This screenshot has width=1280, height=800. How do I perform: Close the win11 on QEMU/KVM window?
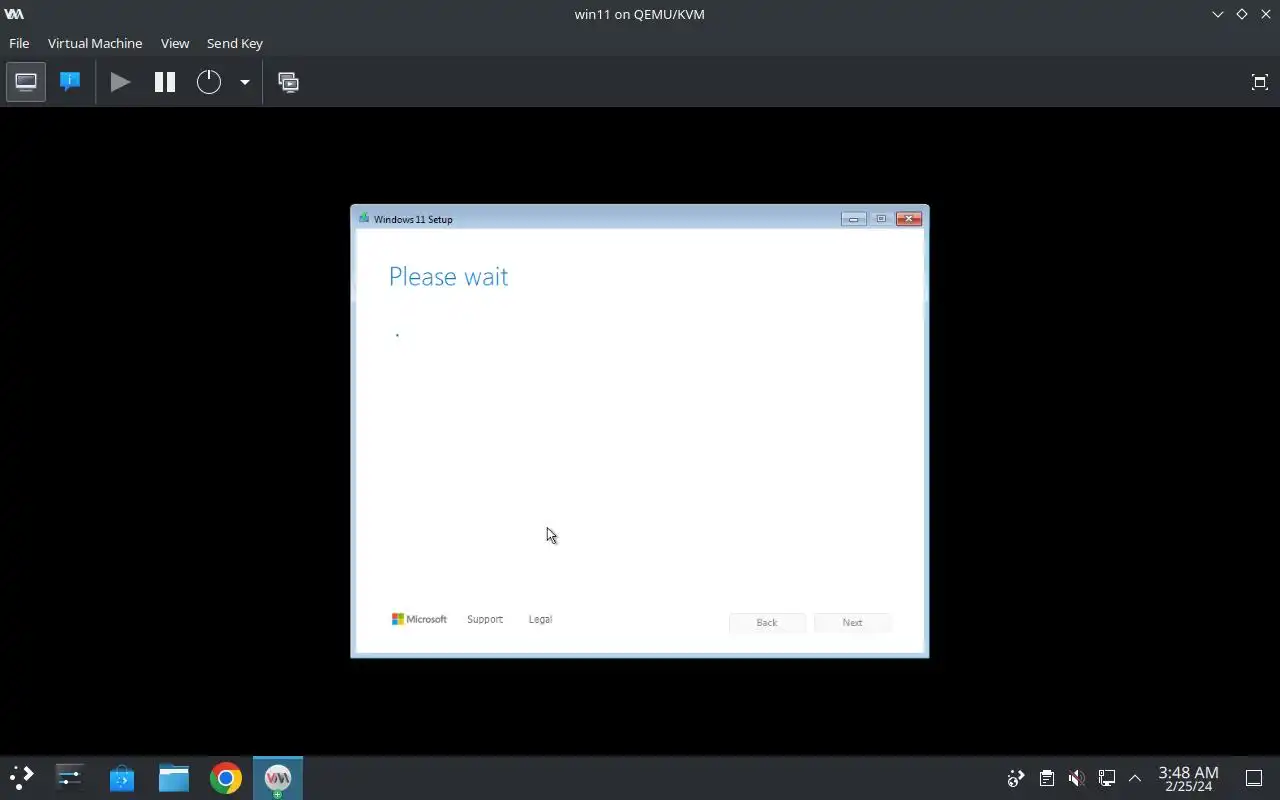1266,14
